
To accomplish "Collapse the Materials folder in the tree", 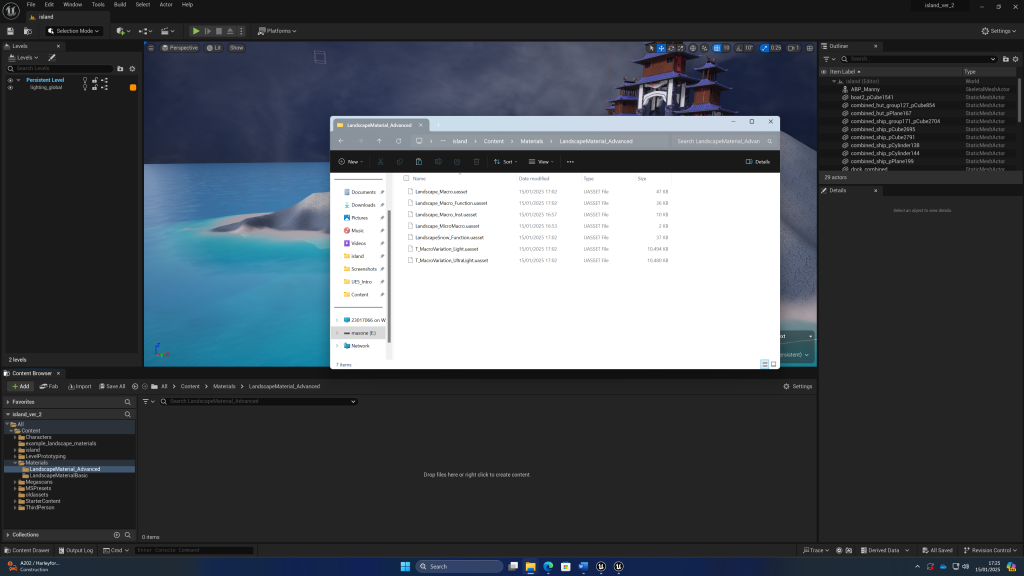I will (x=15, y=463).
